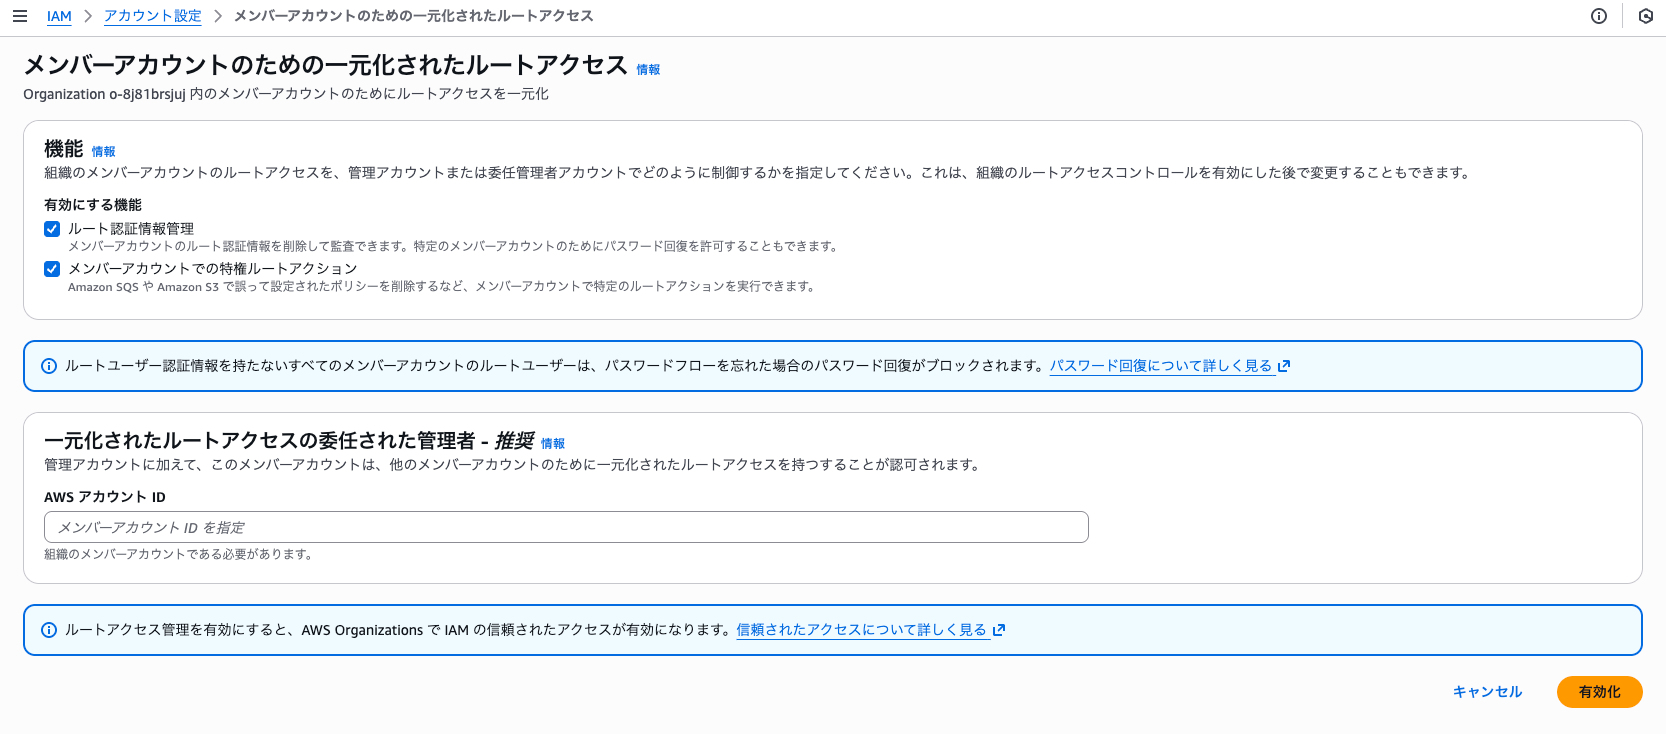Toggle メンバーアカウントでの特権ルートアクション checkbox

click(x=52, y=269)
